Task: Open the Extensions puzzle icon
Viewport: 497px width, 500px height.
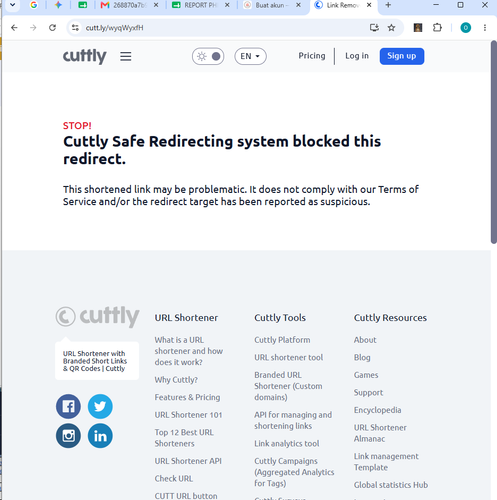Action: [x=437, y=28]
